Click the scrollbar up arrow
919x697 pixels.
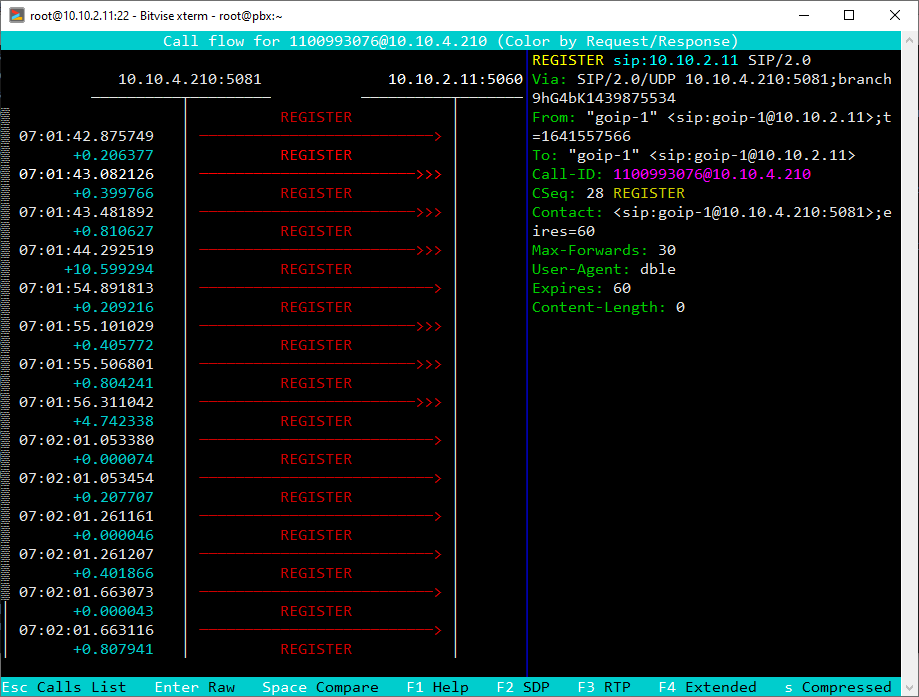pyautogui.click(x=910, y=40)
